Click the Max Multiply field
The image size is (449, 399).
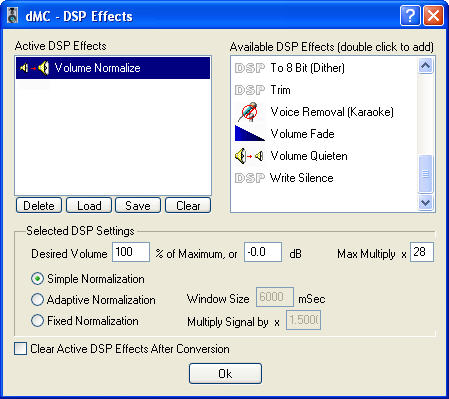[x=422, y=252]
